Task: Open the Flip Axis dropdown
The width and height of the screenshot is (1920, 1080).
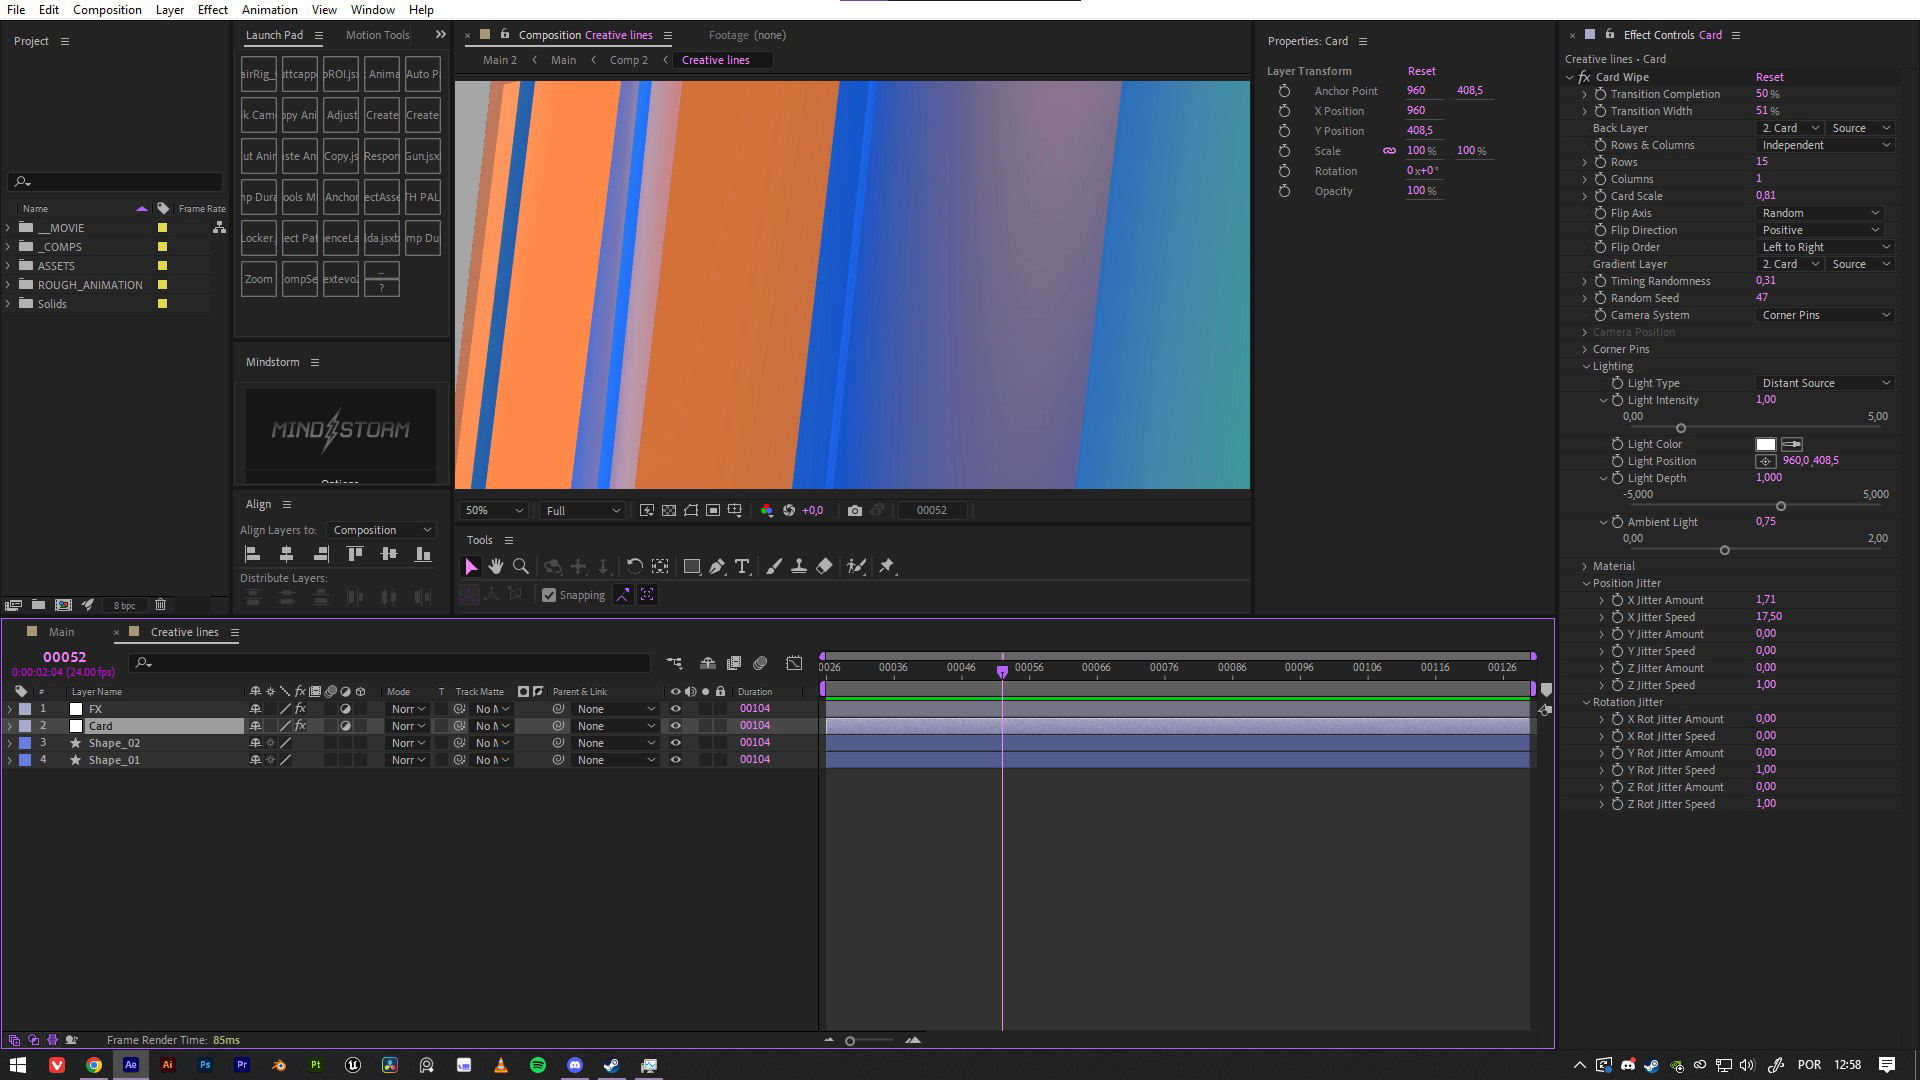Action: pos(1820,213)
